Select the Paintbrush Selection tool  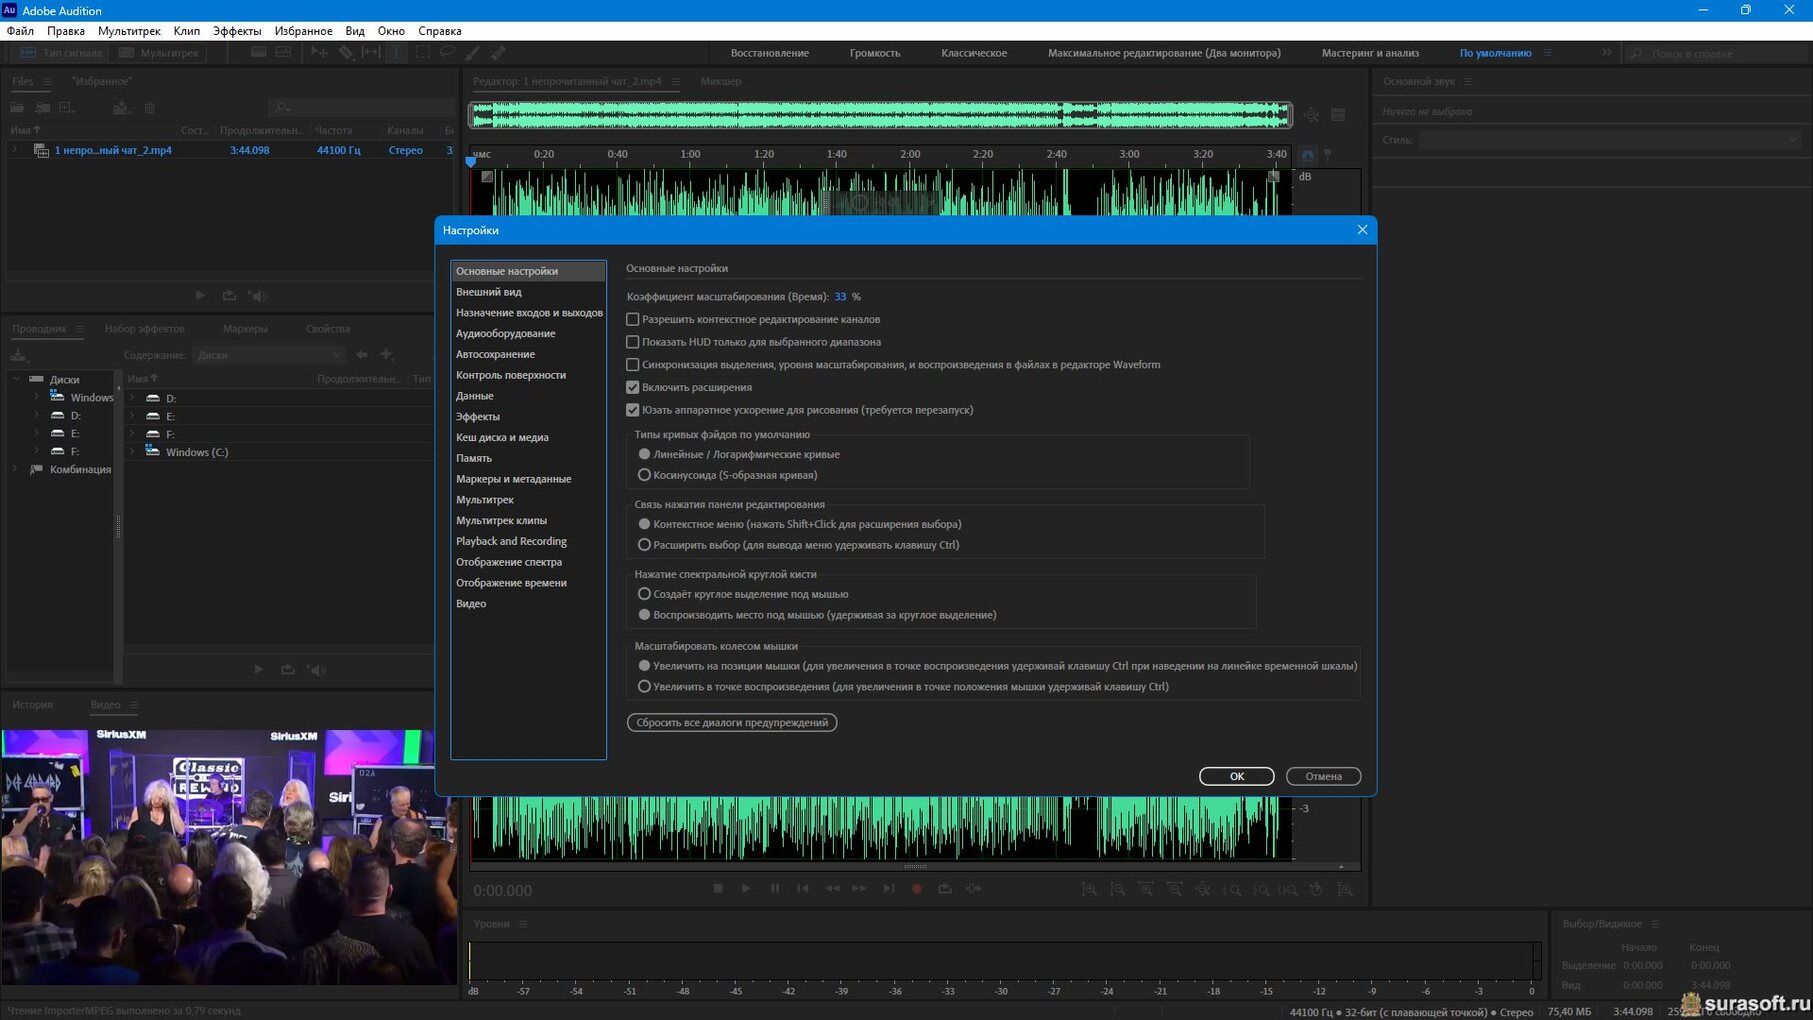pos(472,52)
